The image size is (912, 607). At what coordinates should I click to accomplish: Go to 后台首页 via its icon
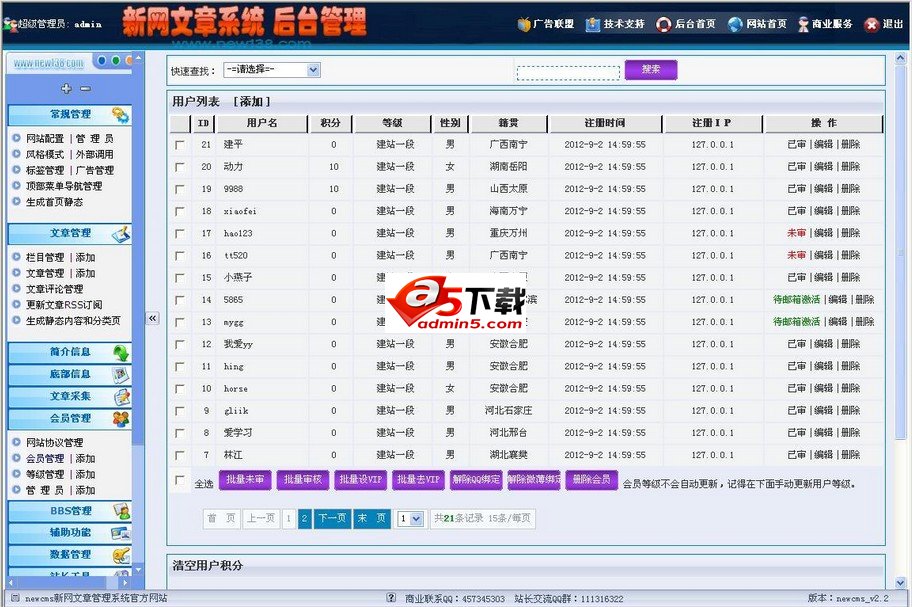click(x=664, y=24)
